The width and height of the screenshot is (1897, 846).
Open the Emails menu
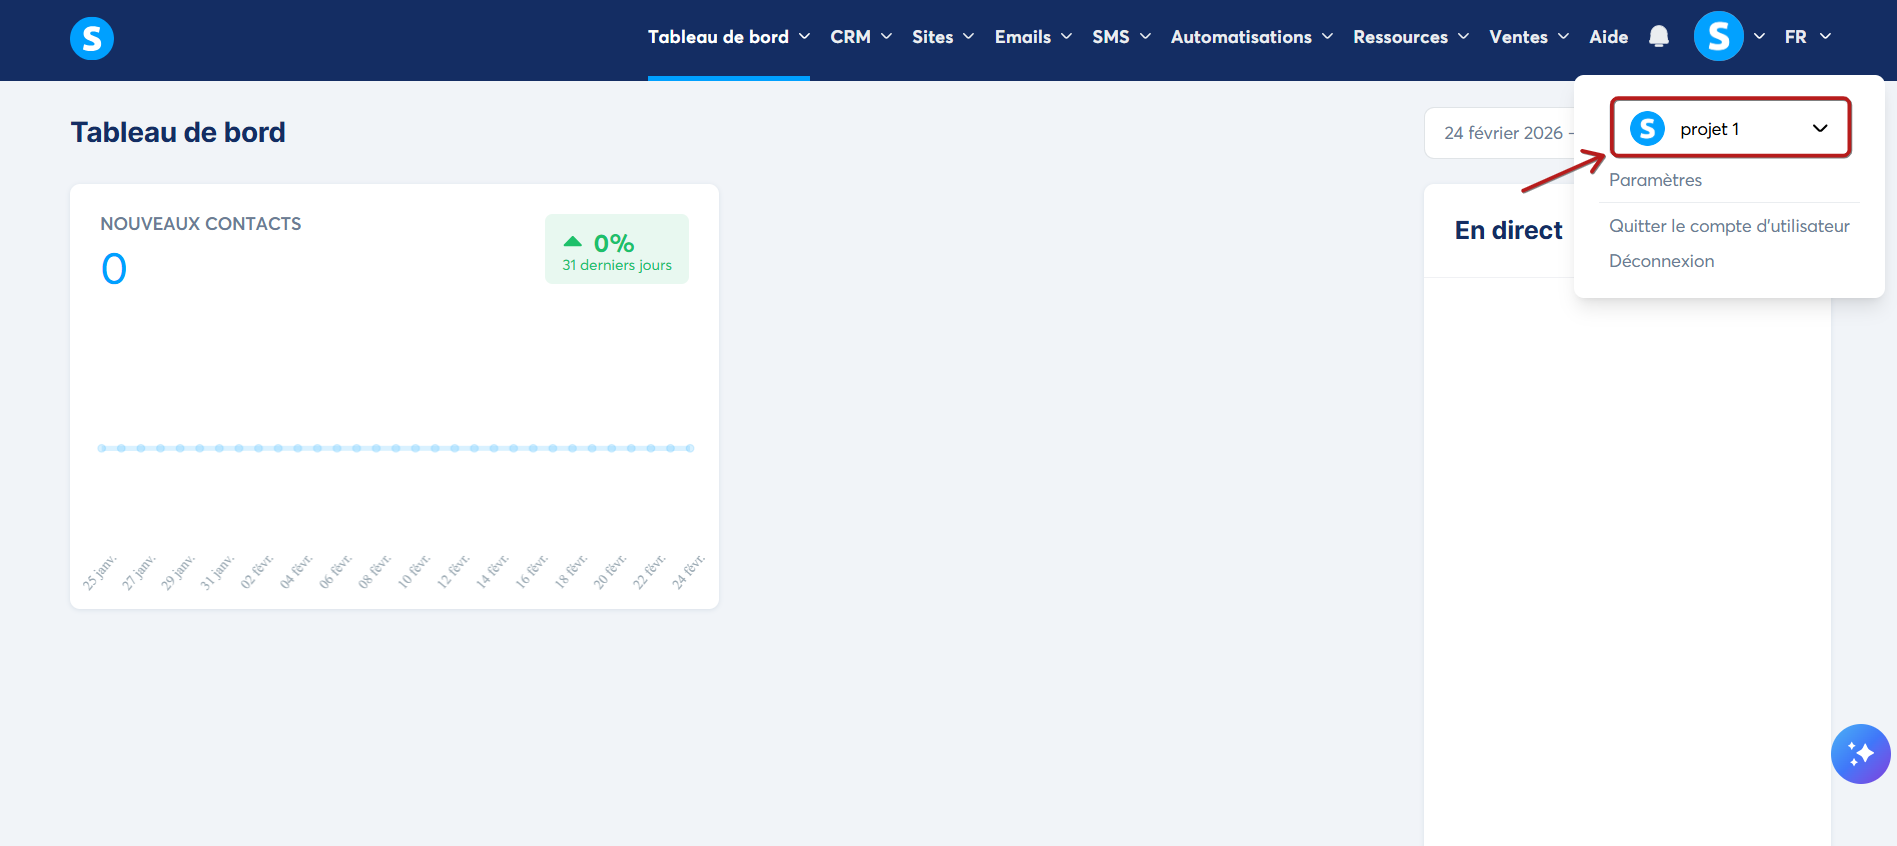point(1034,37)
